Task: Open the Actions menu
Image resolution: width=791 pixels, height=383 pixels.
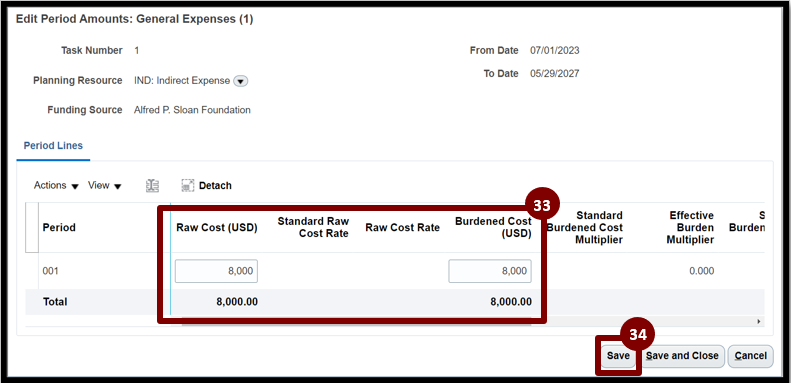Action: click(x=56, y=186)
